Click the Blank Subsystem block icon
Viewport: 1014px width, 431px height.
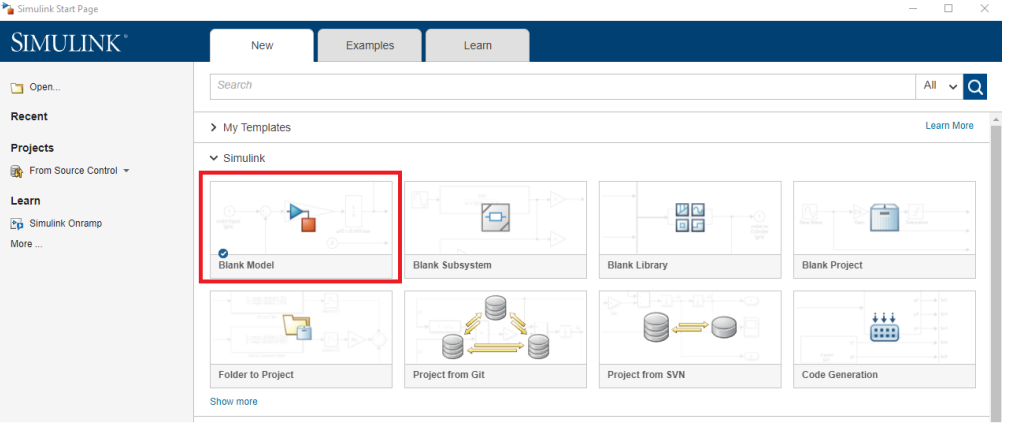pyautogui.click(x=496, y=217)
